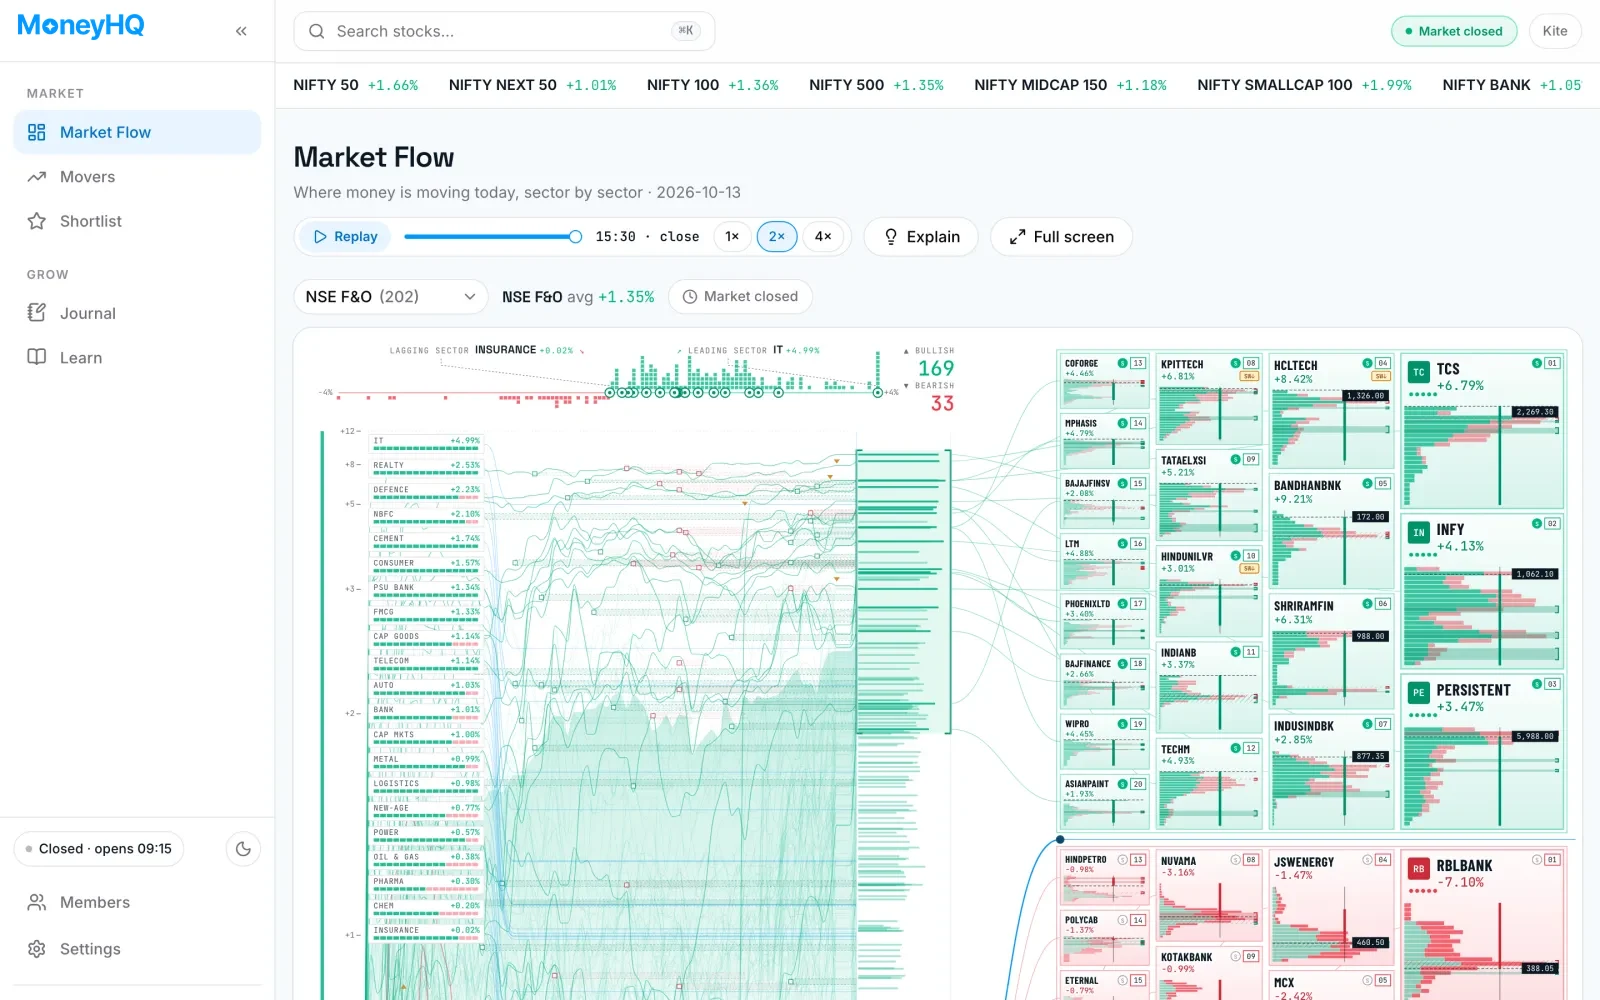The height and width of the screenshot is (1000, 1600).
Task: Click the S badge on the SHRIRAMFIN card
Action: pos(1367,604)
